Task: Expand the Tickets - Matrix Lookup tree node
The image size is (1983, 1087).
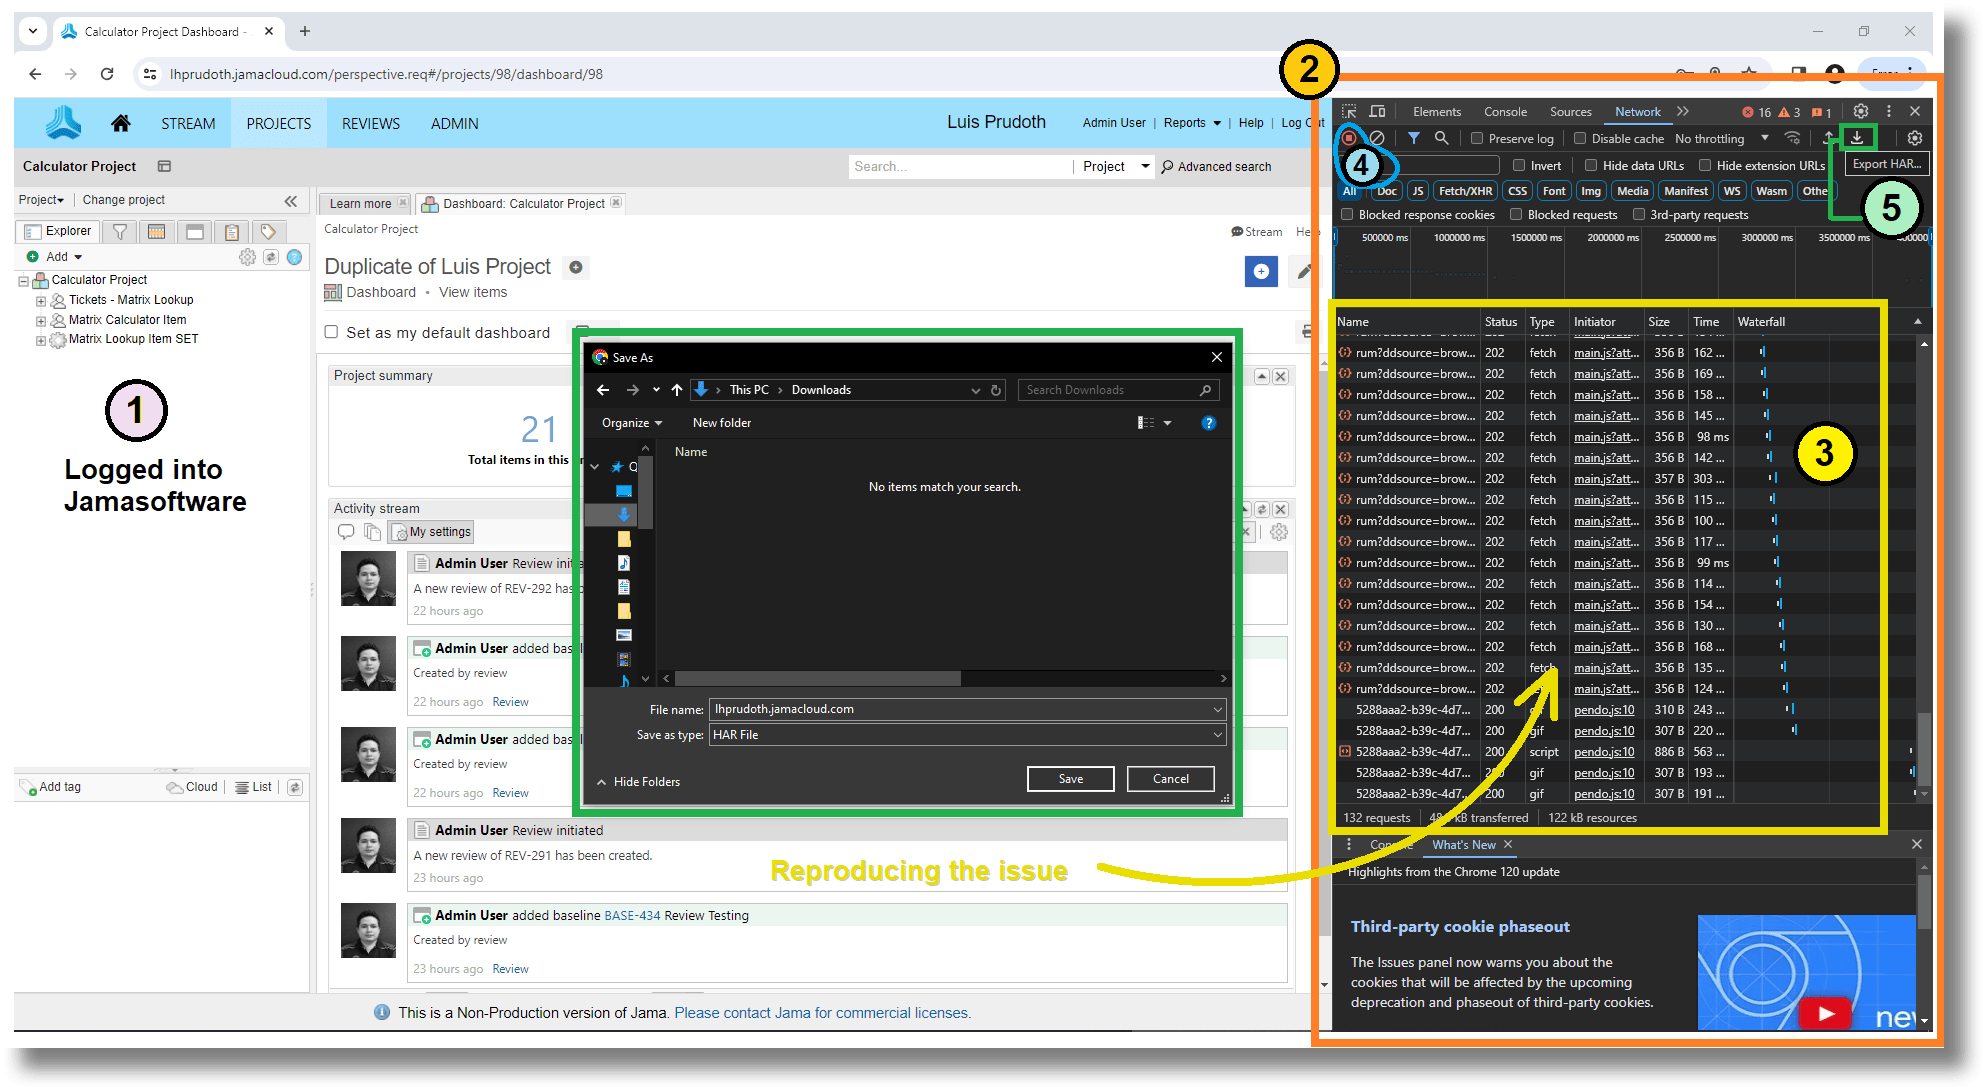Action: pos(40,299)
